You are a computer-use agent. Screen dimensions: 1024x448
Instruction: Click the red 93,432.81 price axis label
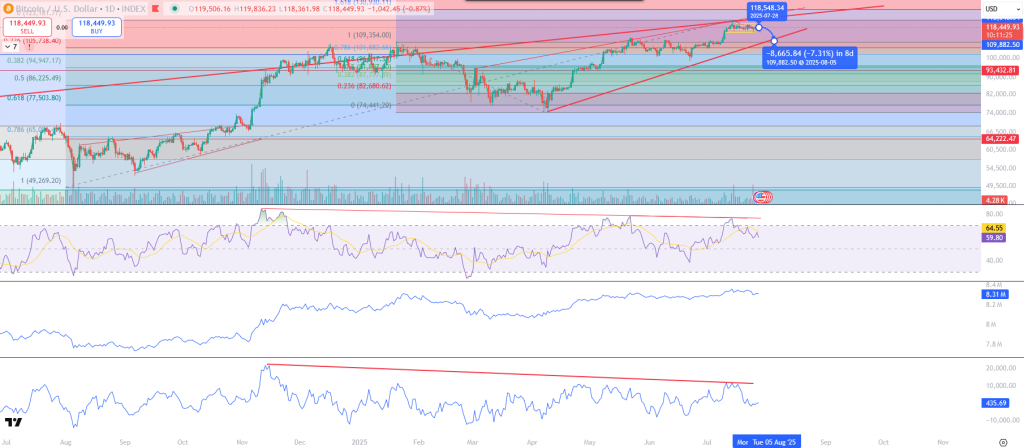click(999, 70)
